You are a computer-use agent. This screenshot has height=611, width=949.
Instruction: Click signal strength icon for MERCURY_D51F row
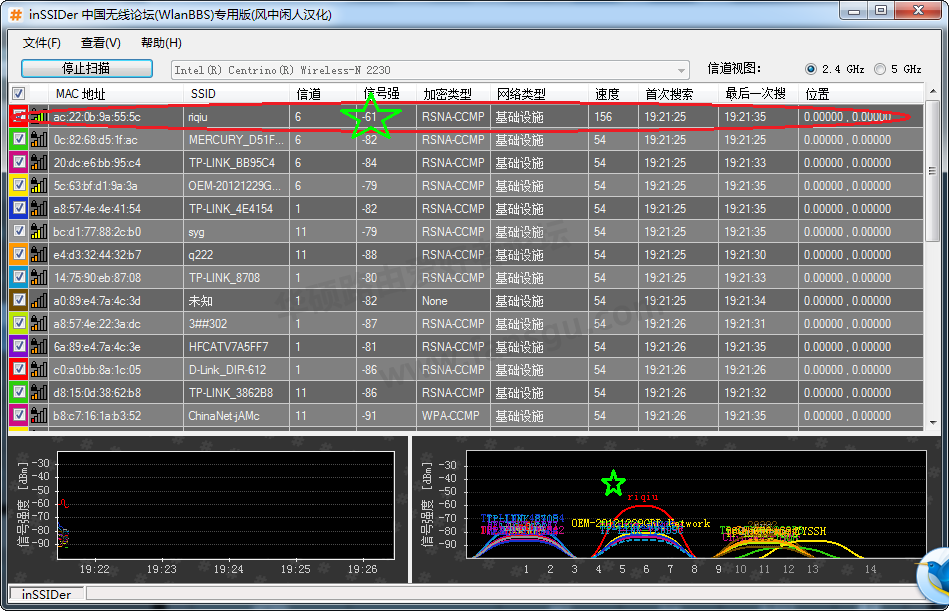pos(39,140)
